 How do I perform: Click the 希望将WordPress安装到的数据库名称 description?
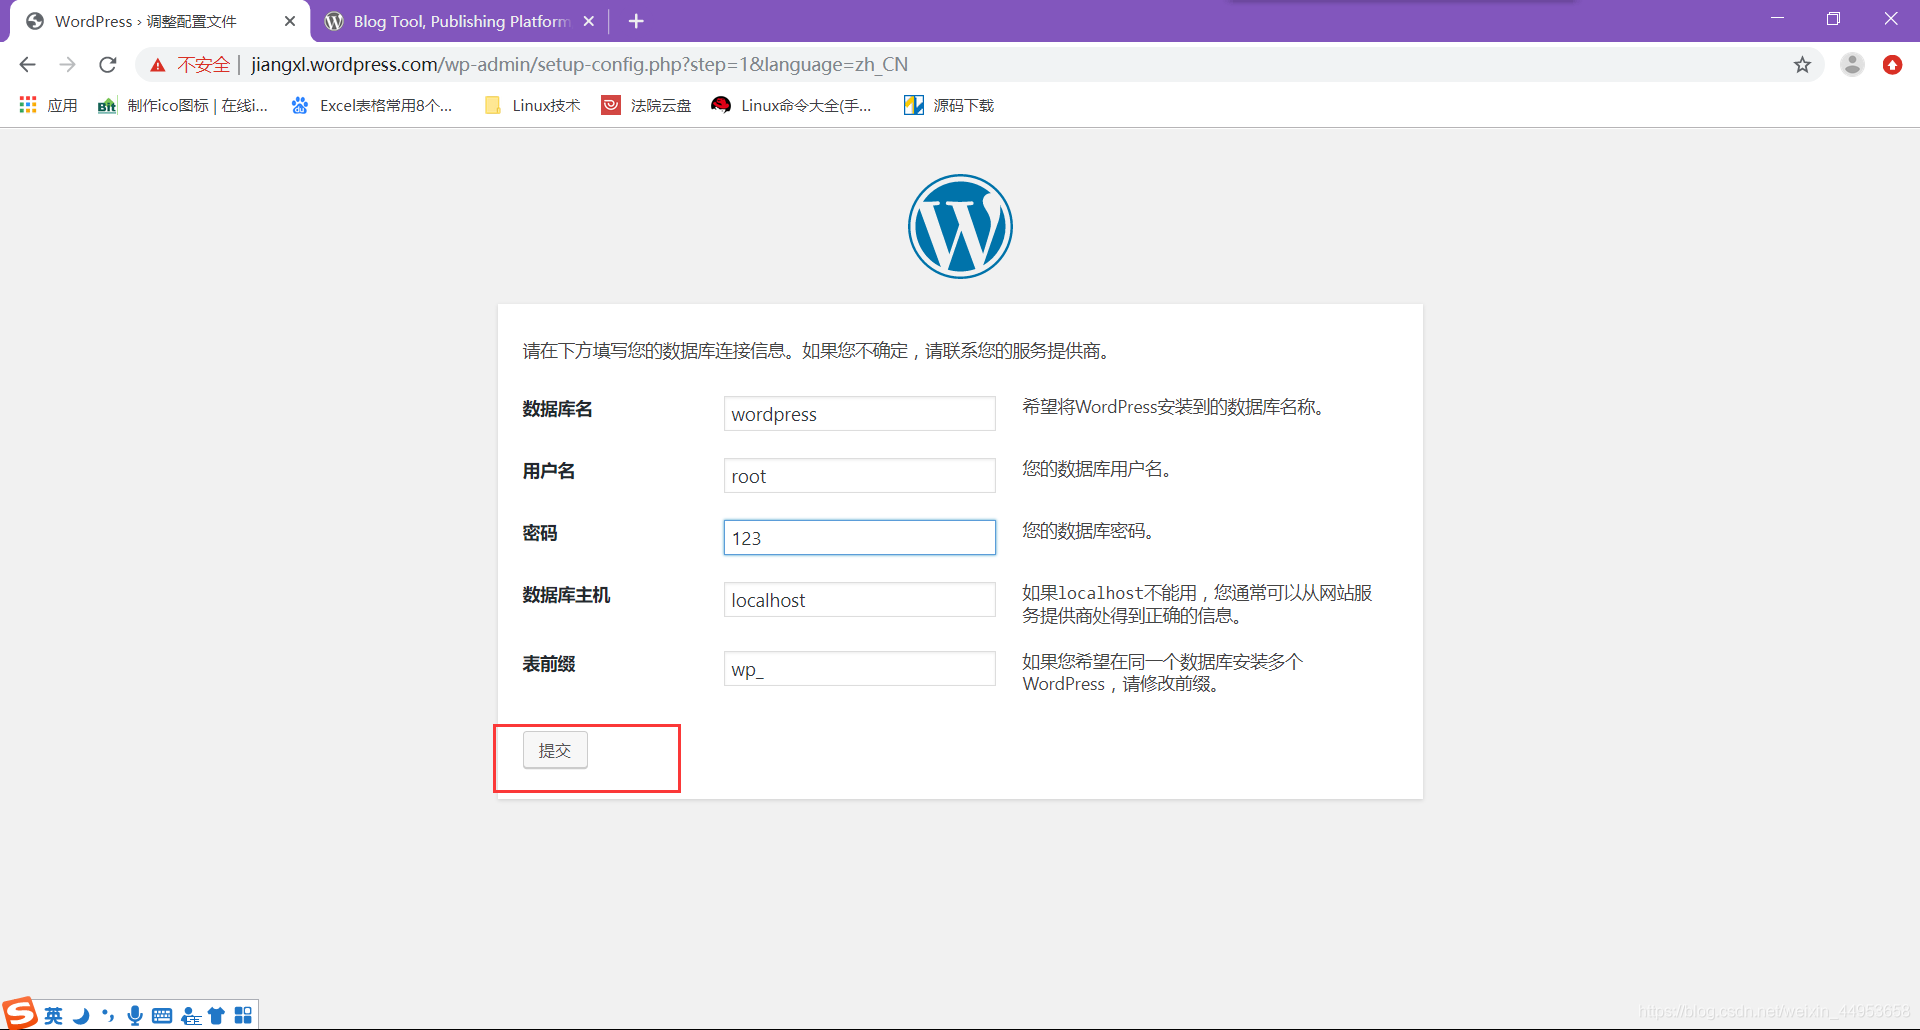(x=1173, y=407)
